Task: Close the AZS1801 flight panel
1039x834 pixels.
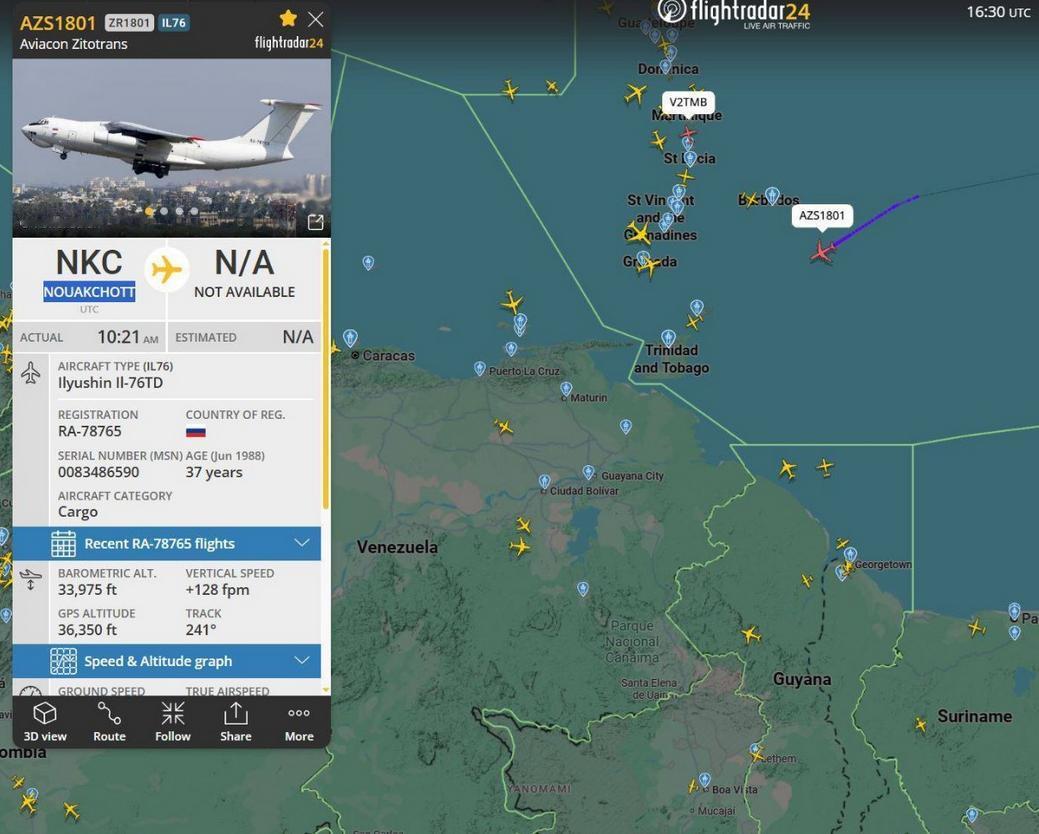Action: (x=315, y=19)
